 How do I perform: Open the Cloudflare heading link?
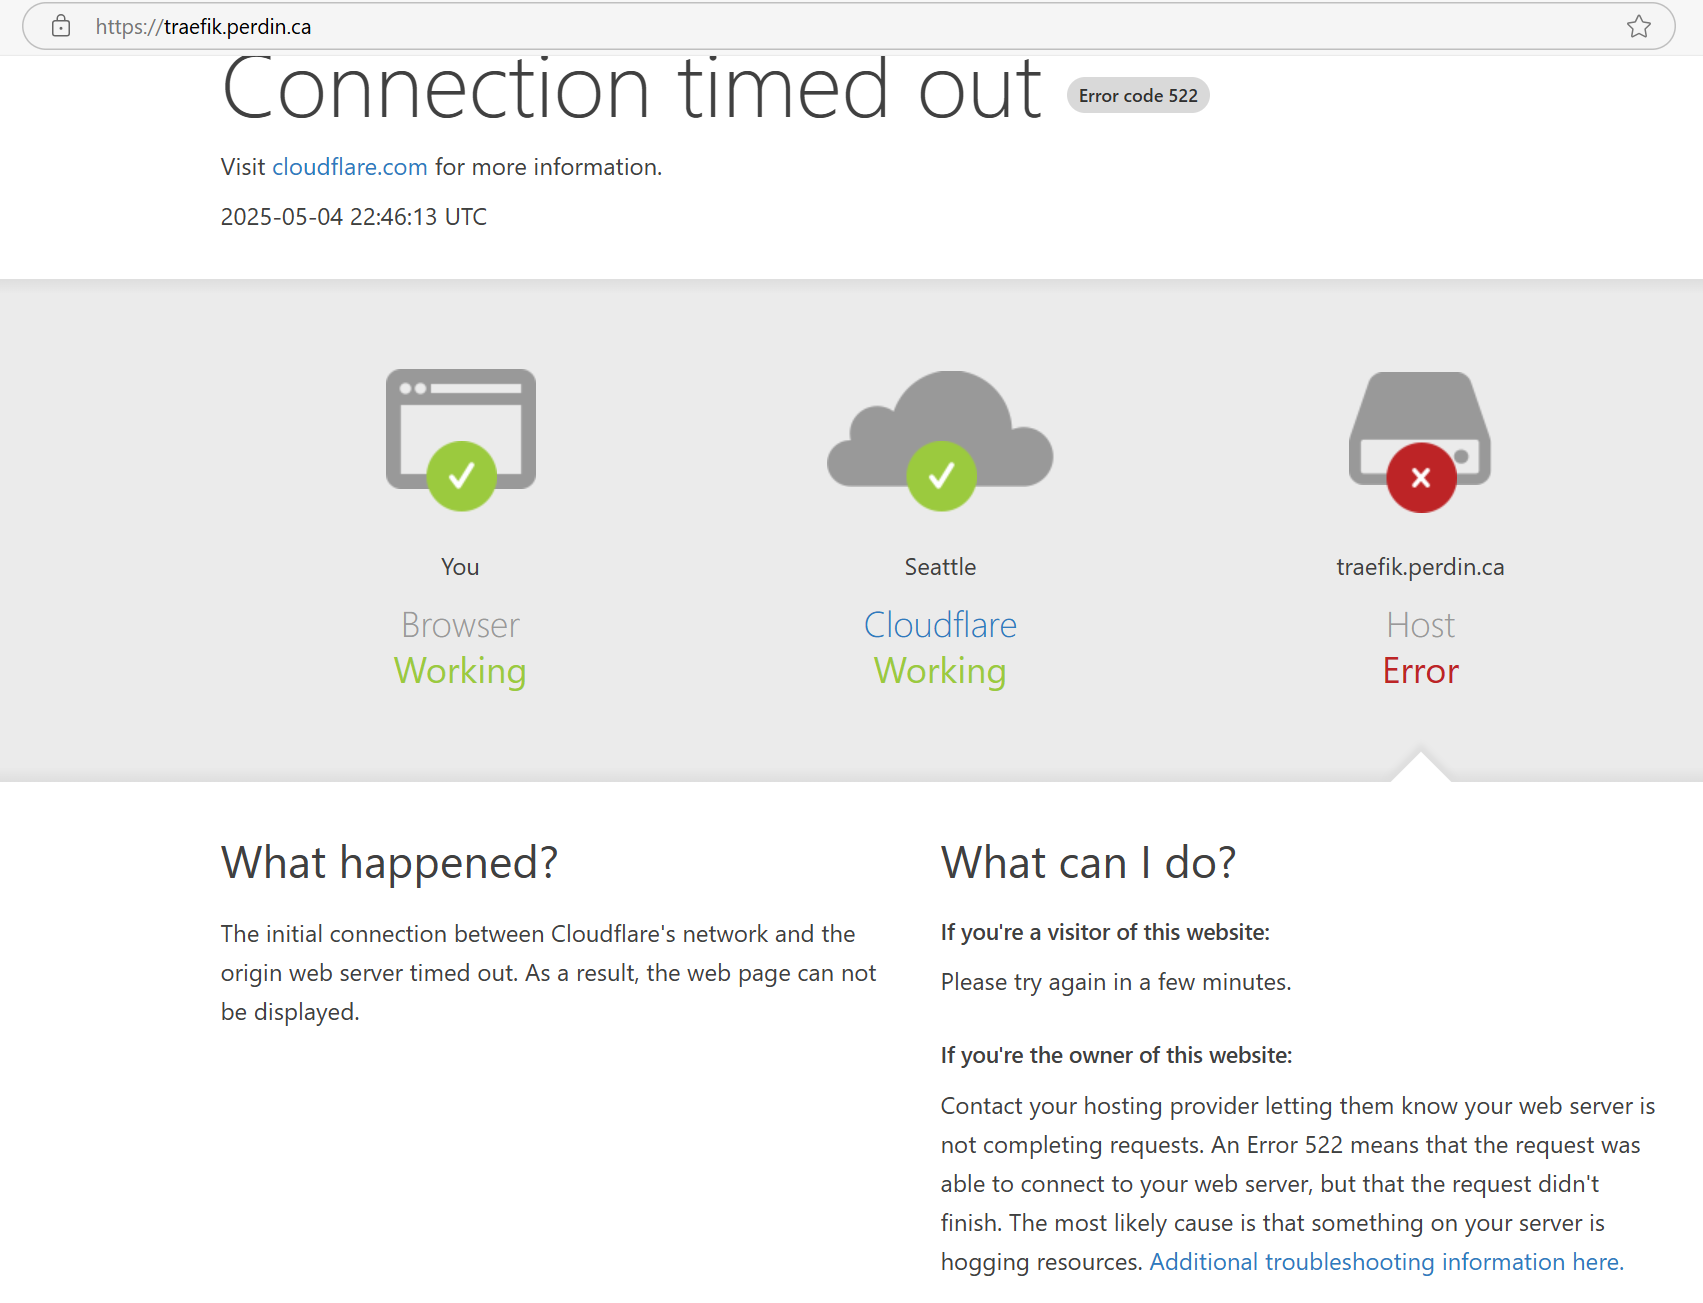(940, 625)
